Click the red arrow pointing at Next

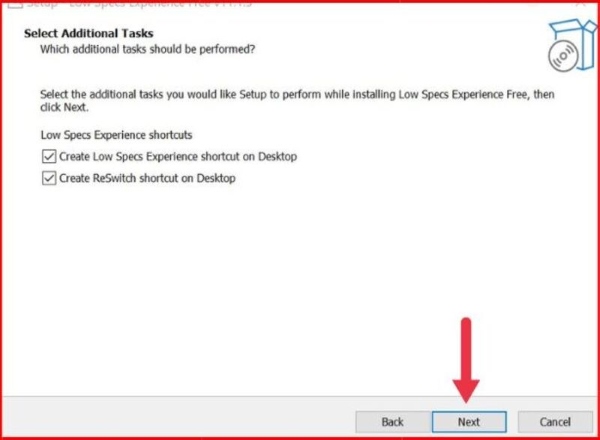tap(466, 360)
